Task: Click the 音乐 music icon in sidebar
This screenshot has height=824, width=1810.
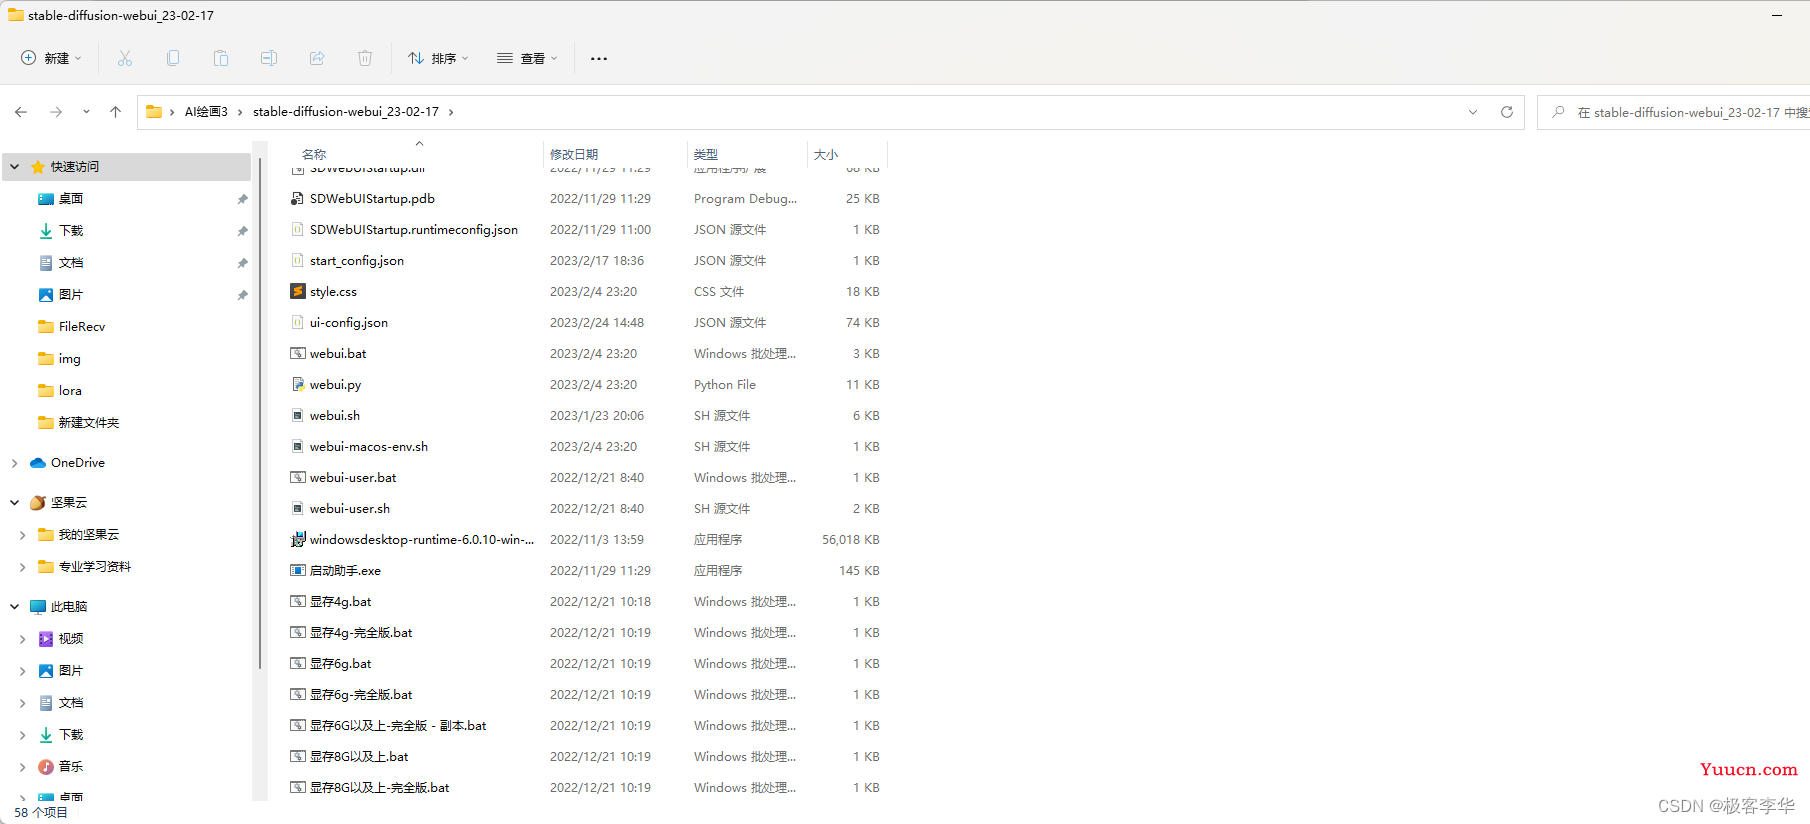Action: (x=46, y=766)
